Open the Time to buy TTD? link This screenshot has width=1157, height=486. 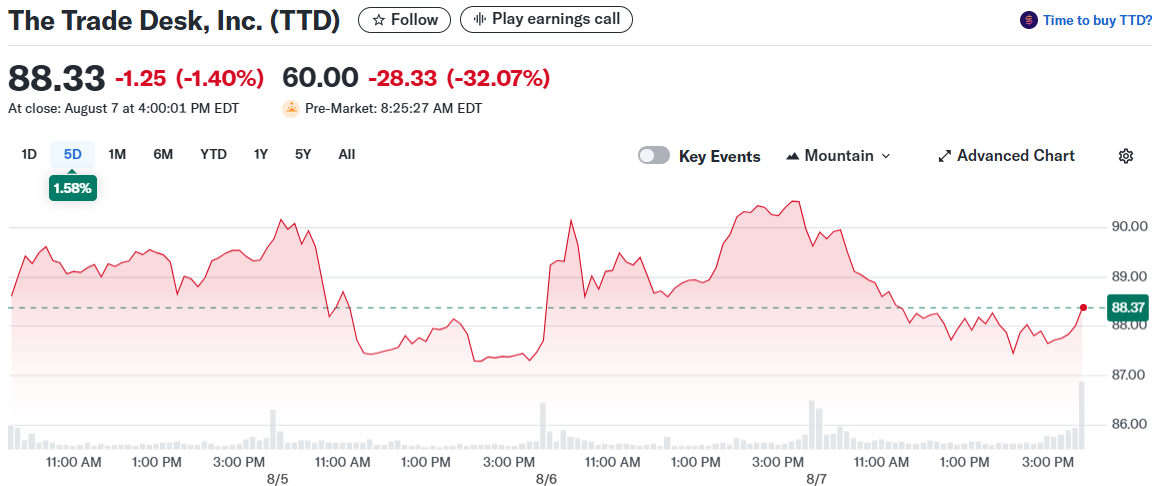[1096, 21]
